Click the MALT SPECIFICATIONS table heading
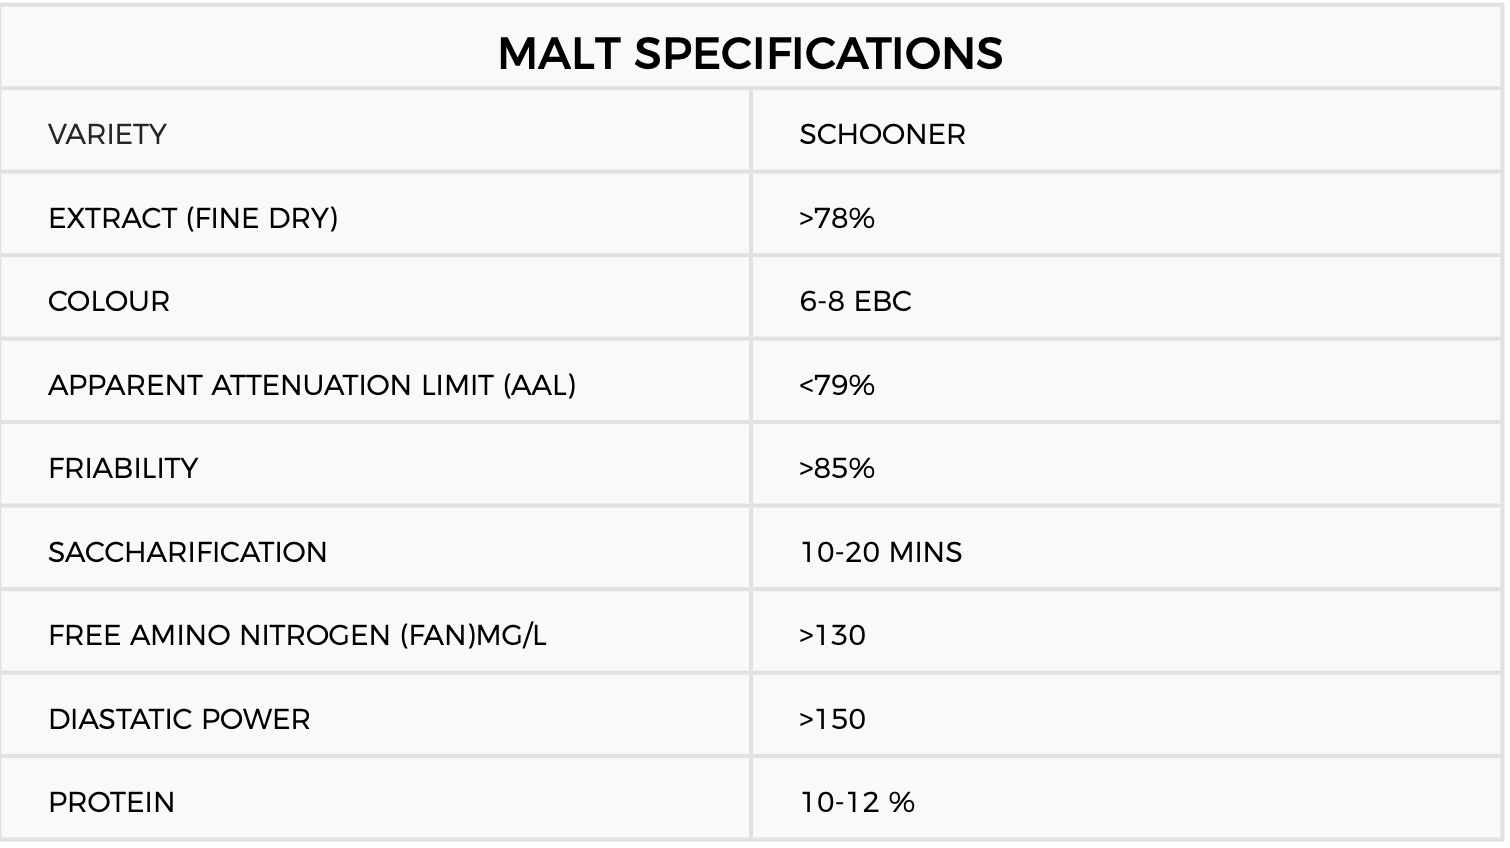 pos(750,53)
